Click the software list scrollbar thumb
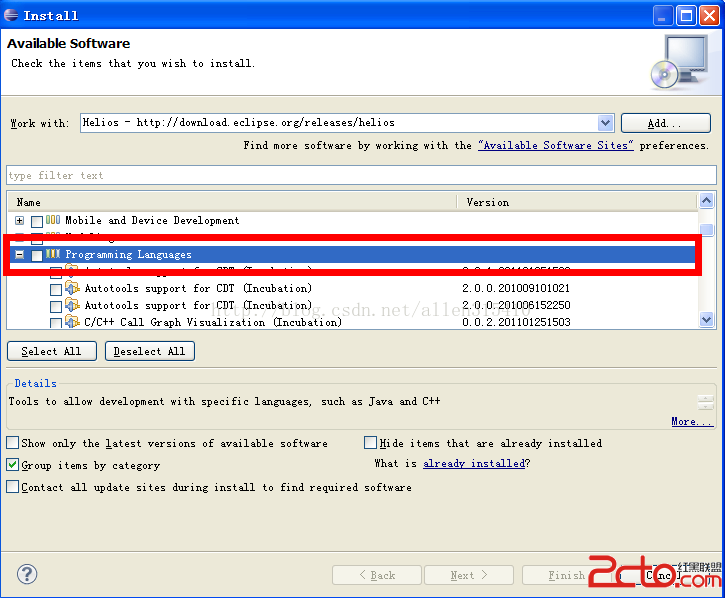Screen dimensions: 725x598 [x=706, y=229]
